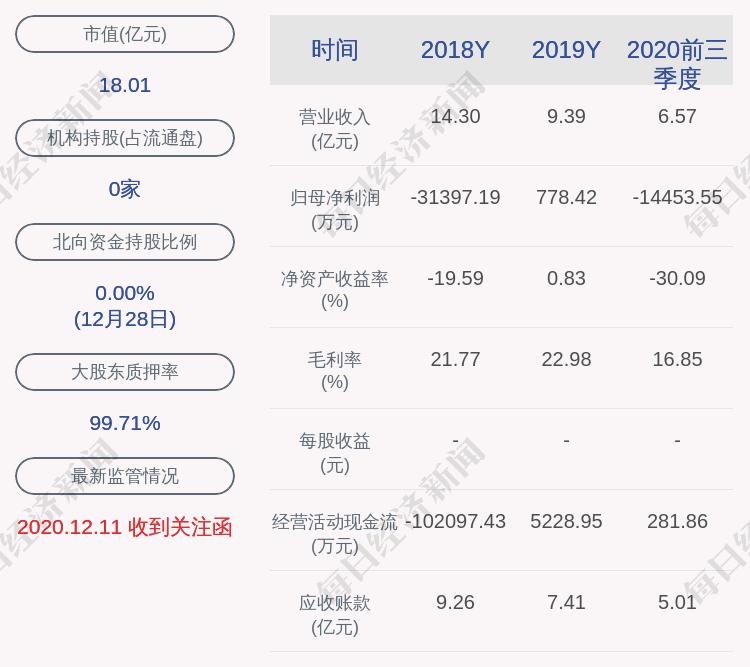Image resolution: width=750 pixels, height=667 pixels.
Task: Select the 99.71% pledge rate value
Action: click(x=125, y=423)
